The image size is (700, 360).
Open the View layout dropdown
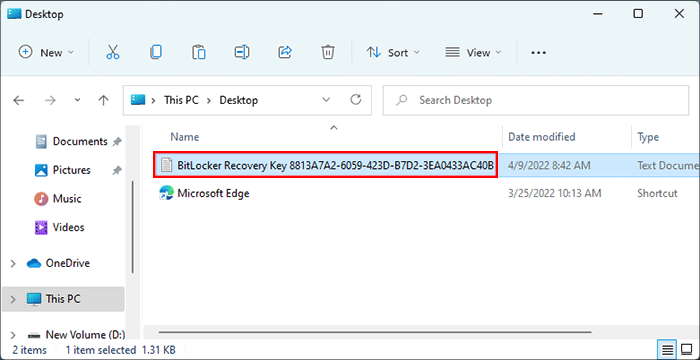pos(474,53)
